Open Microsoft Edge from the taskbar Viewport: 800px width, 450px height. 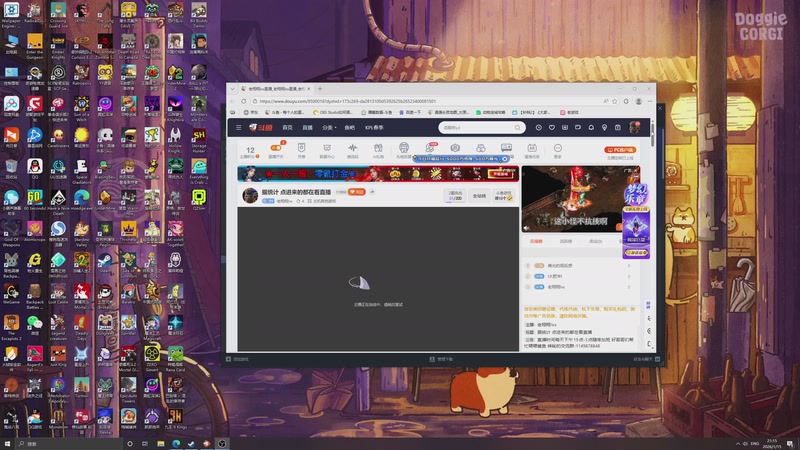click(x=176, y=444)
